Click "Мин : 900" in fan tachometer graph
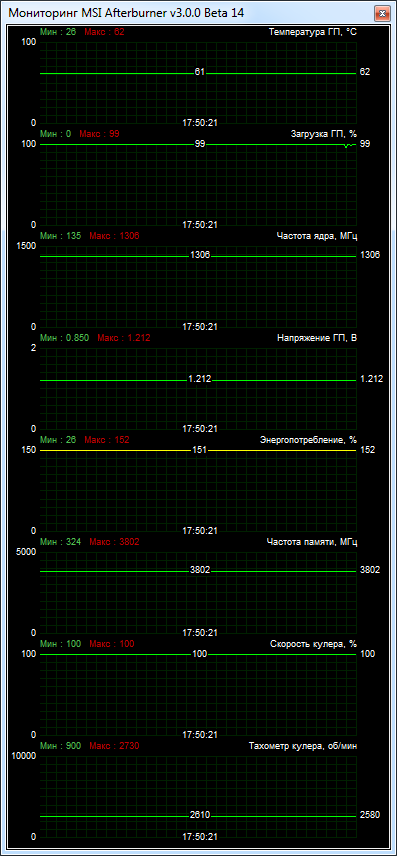 click(61, 746)
